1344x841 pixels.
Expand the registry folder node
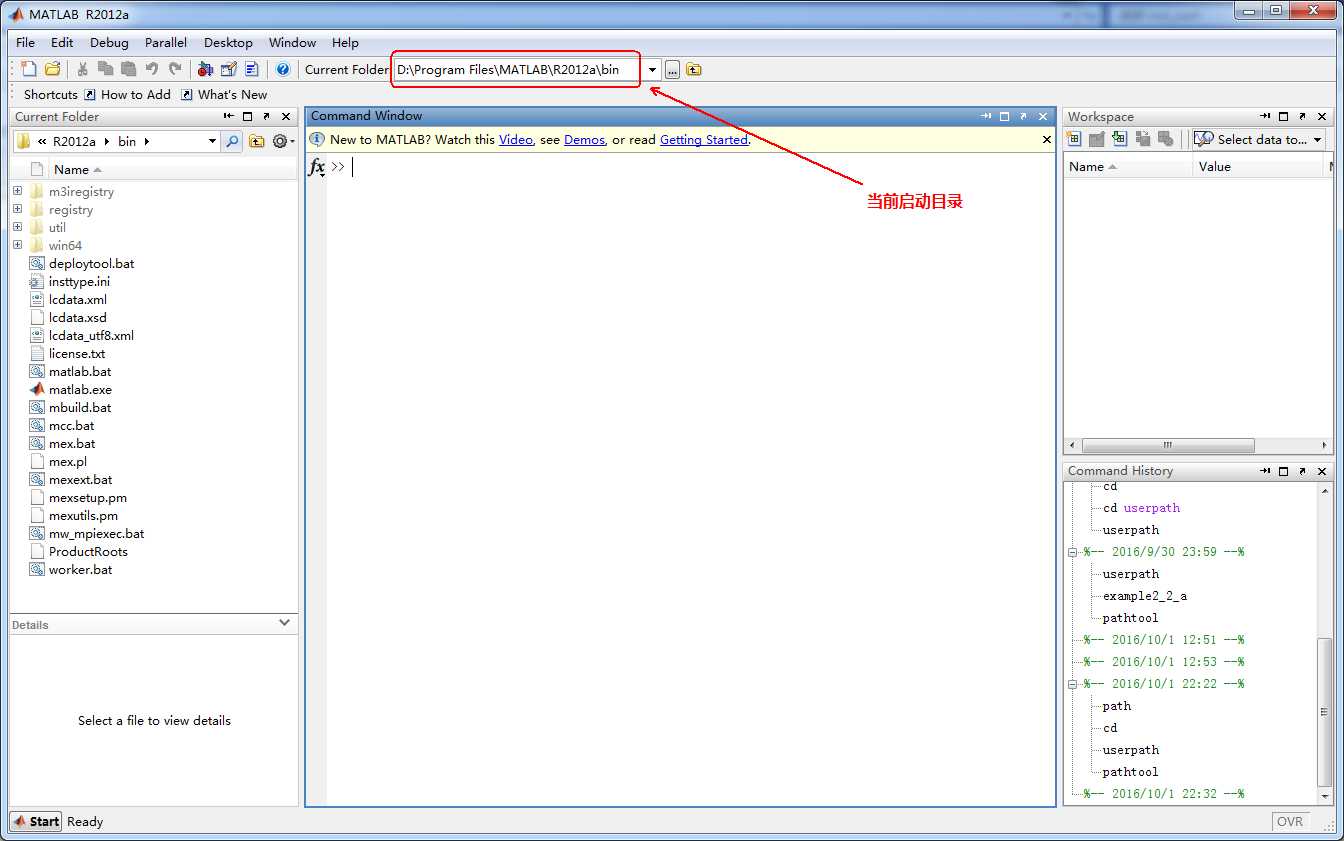[17, 209]
